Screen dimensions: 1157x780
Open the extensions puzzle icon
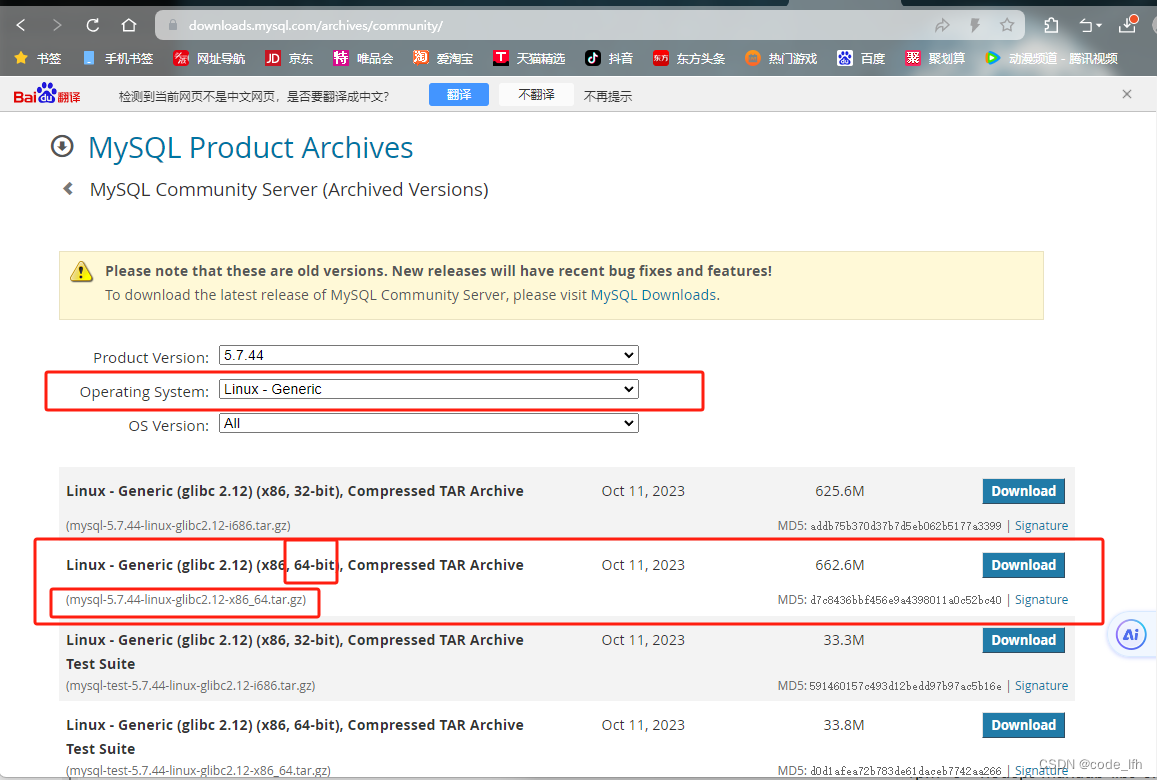(1051, 26)
